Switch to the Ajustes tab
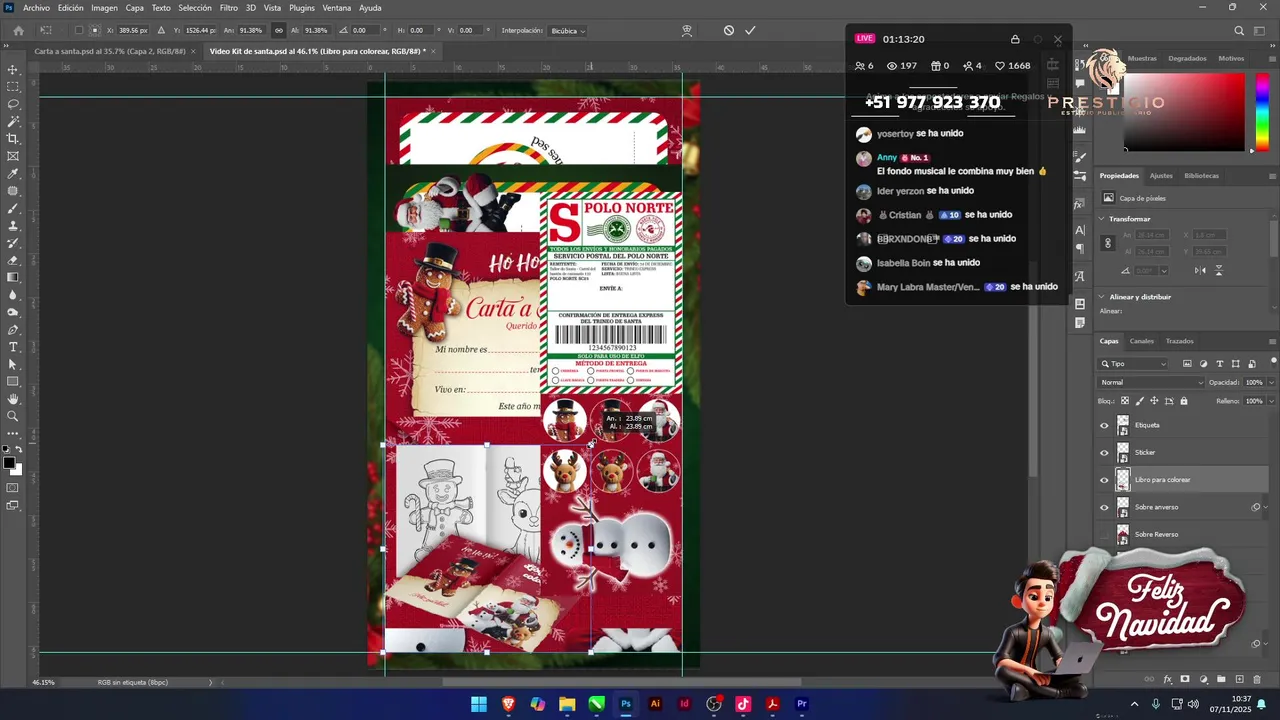The width and height of the screenshot is (1280, 720). click(1161, 176)
